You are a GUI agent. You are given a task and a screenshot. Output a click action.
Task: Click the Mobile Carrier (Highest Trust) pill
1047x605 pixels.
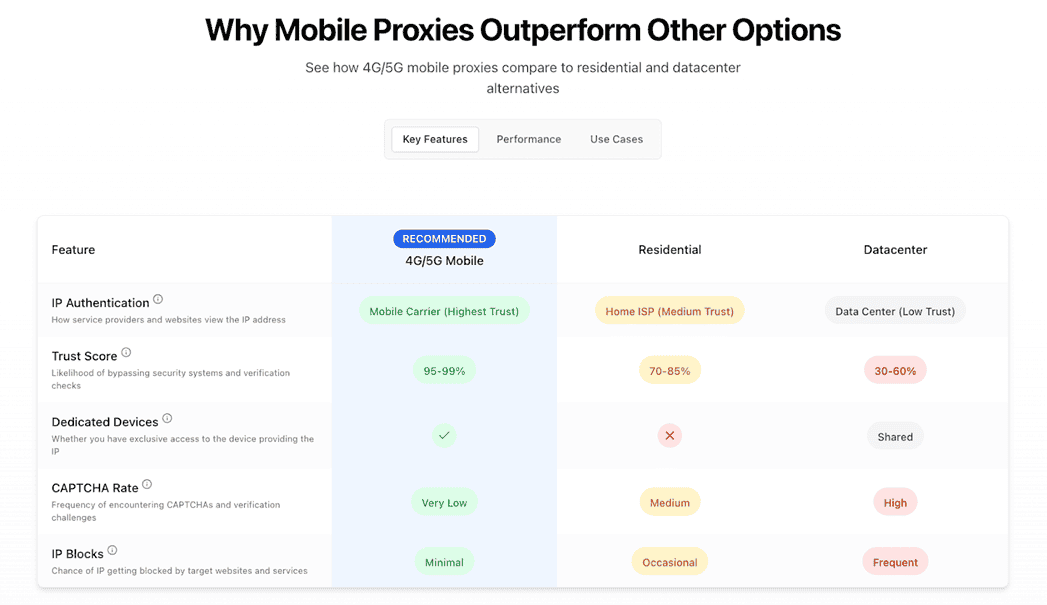[x=444, y=311]
